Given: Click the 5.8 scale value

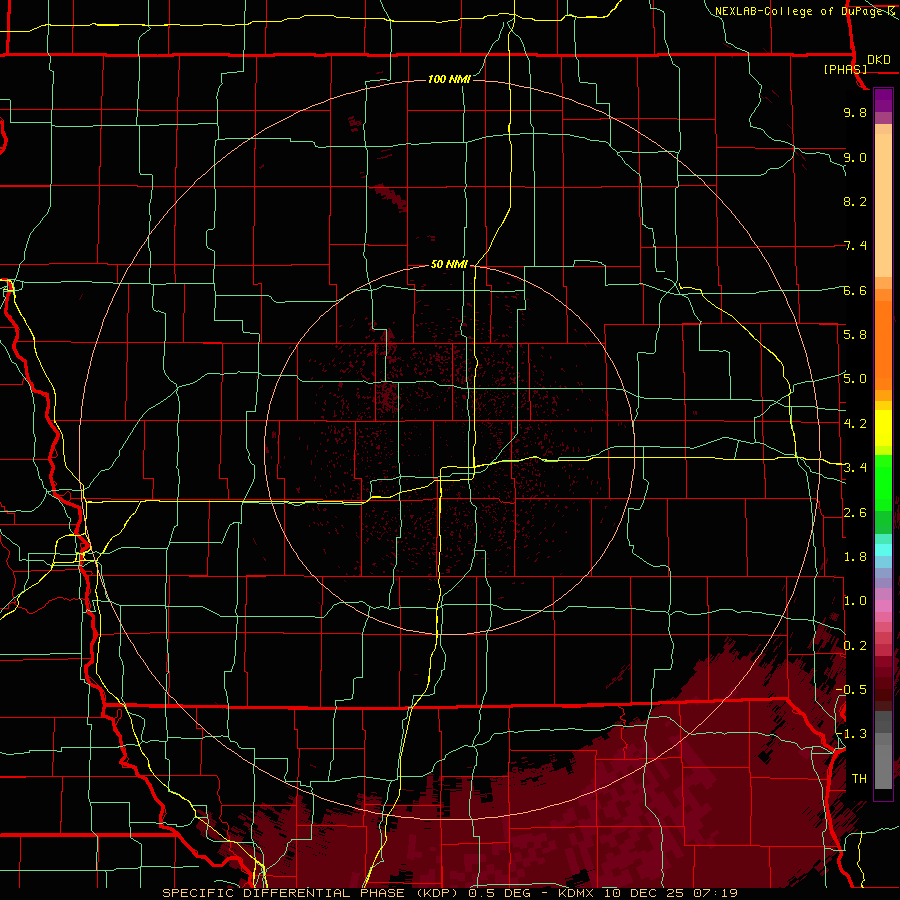Looking at the screenshot, I should pos(855,334).
